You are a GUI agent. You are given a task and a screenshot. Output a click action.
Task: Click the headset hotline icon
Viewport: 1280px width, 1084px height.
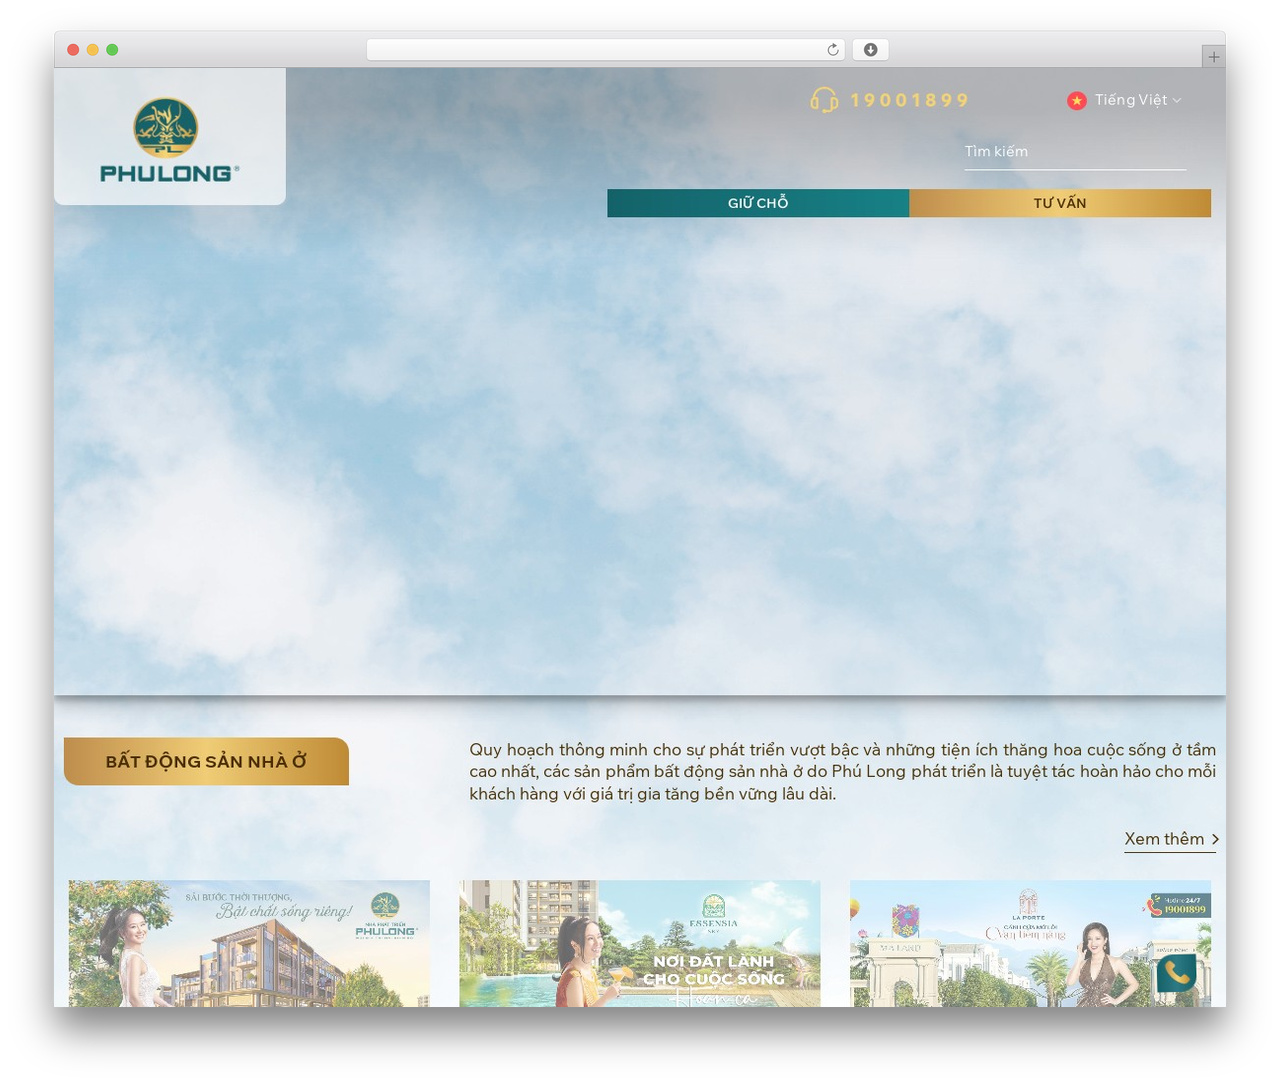coord(824,100)
